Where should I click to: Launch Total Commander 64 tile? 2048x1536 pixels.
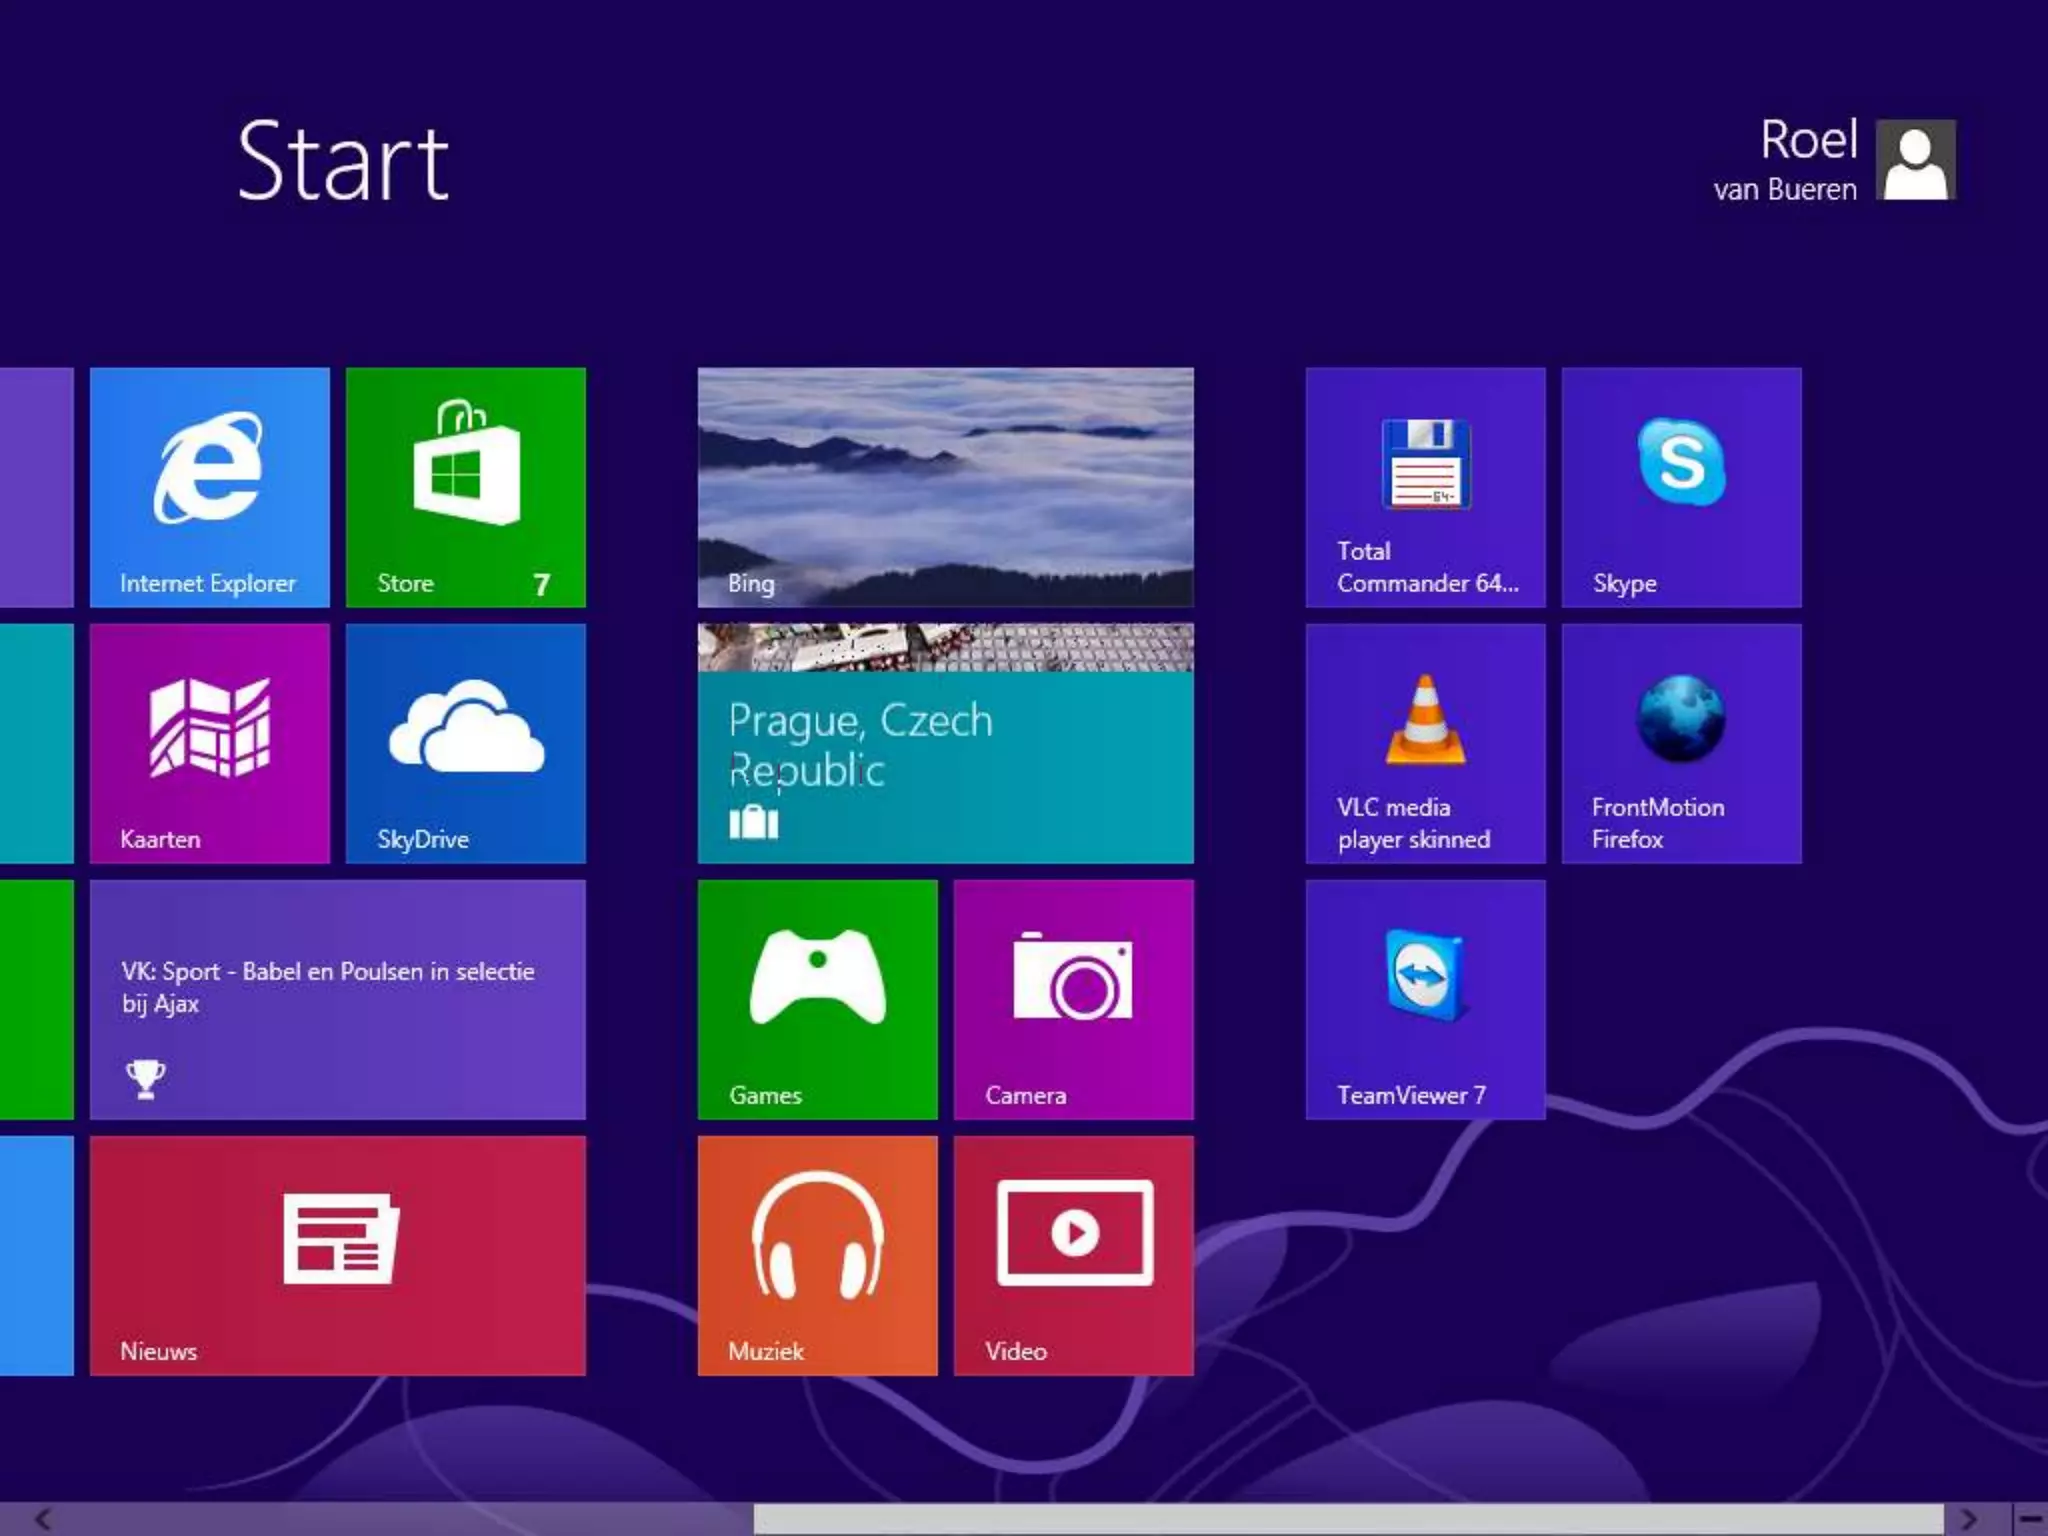click(x=1425, y=487)
